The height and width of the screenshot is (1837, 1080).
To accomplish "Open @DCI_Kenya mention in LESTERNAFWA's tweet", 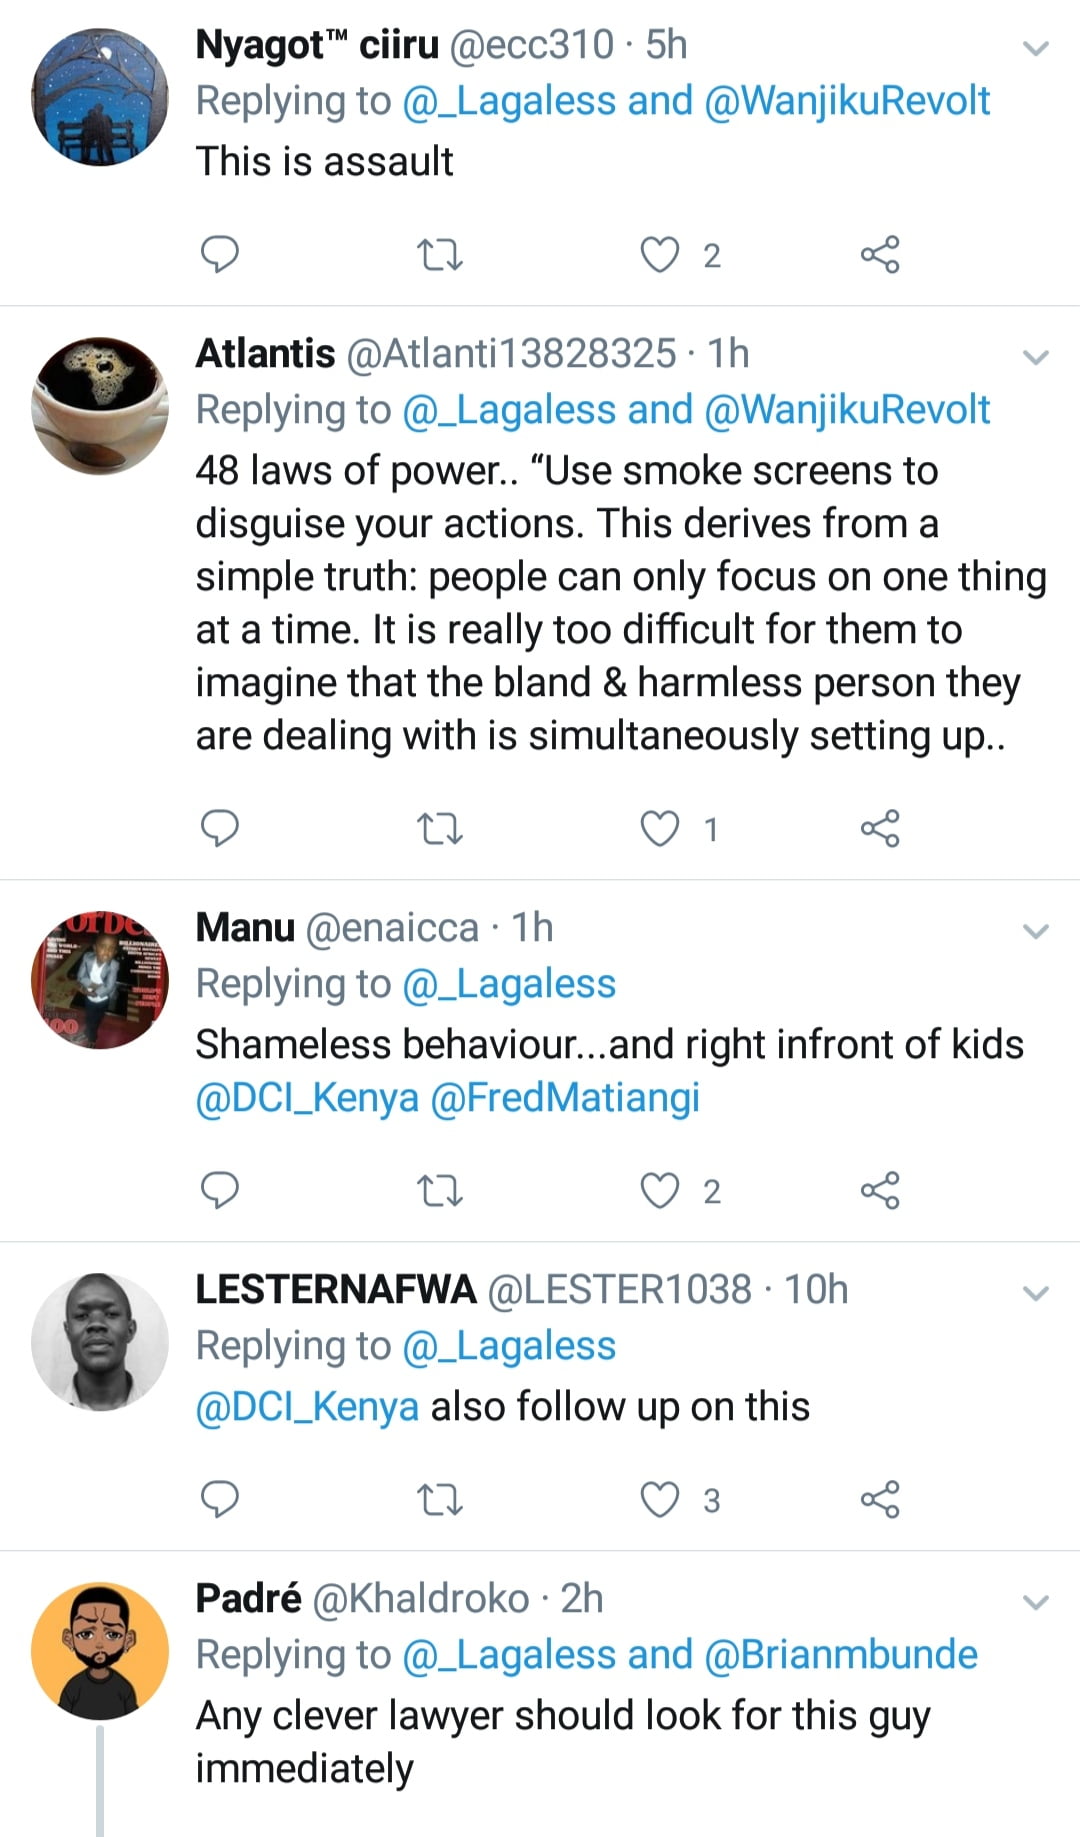I will coord(307,1407).
